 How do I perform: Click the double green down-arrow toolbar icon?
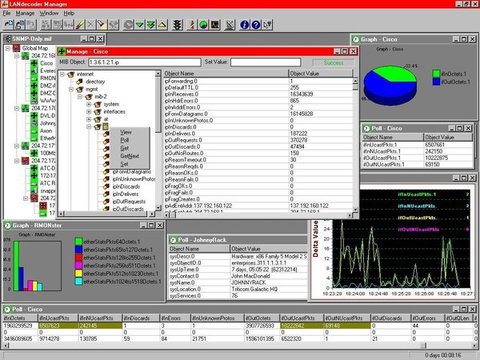pyautogui.click(x=151, y=25)
